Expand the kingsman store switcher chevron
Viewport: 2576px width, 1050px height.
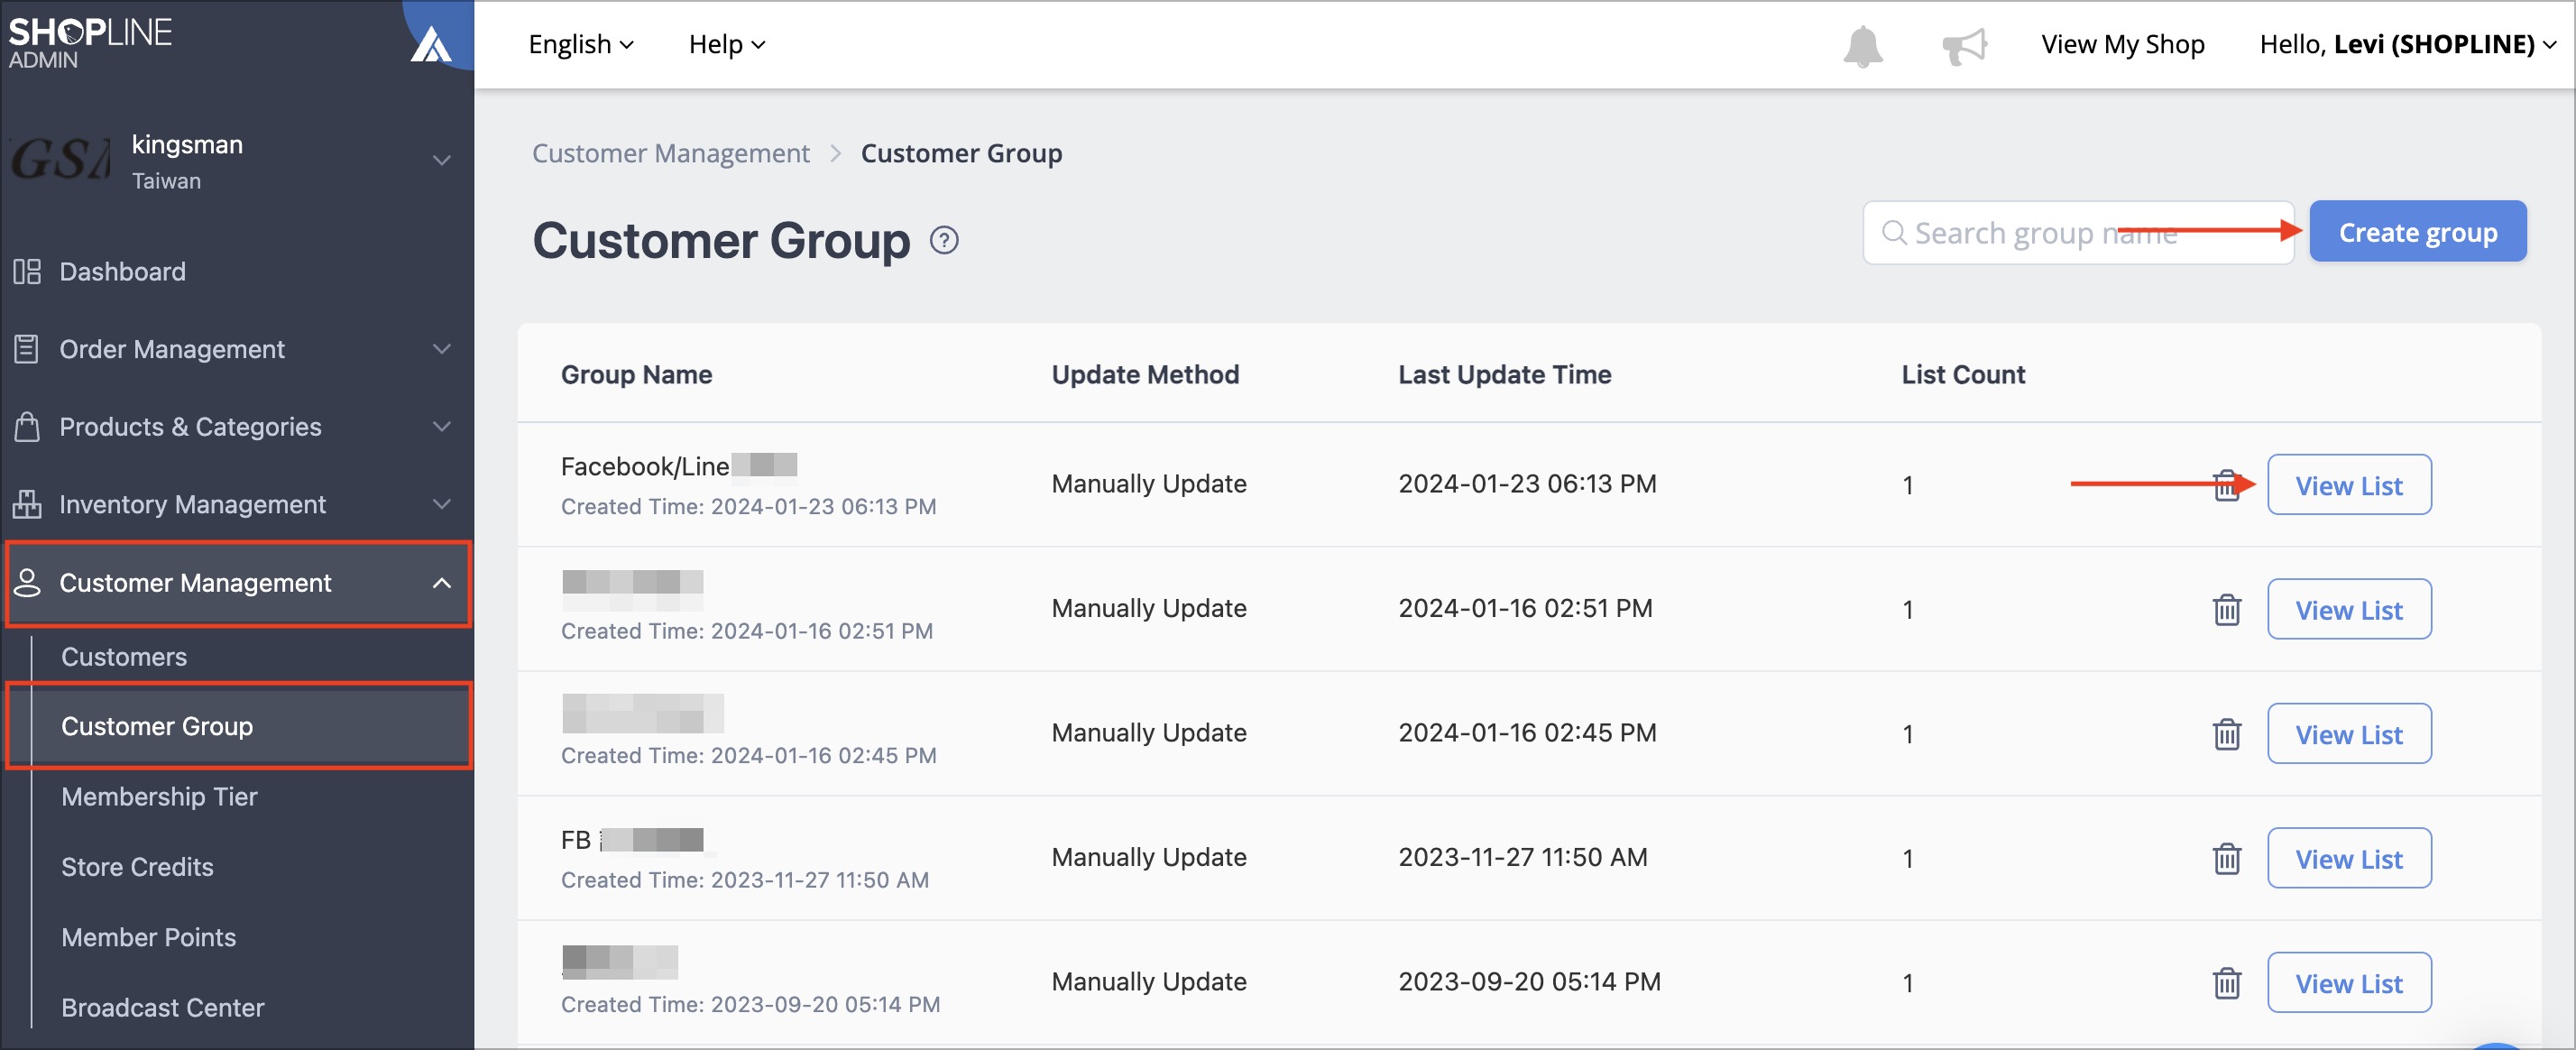point(441,160)
